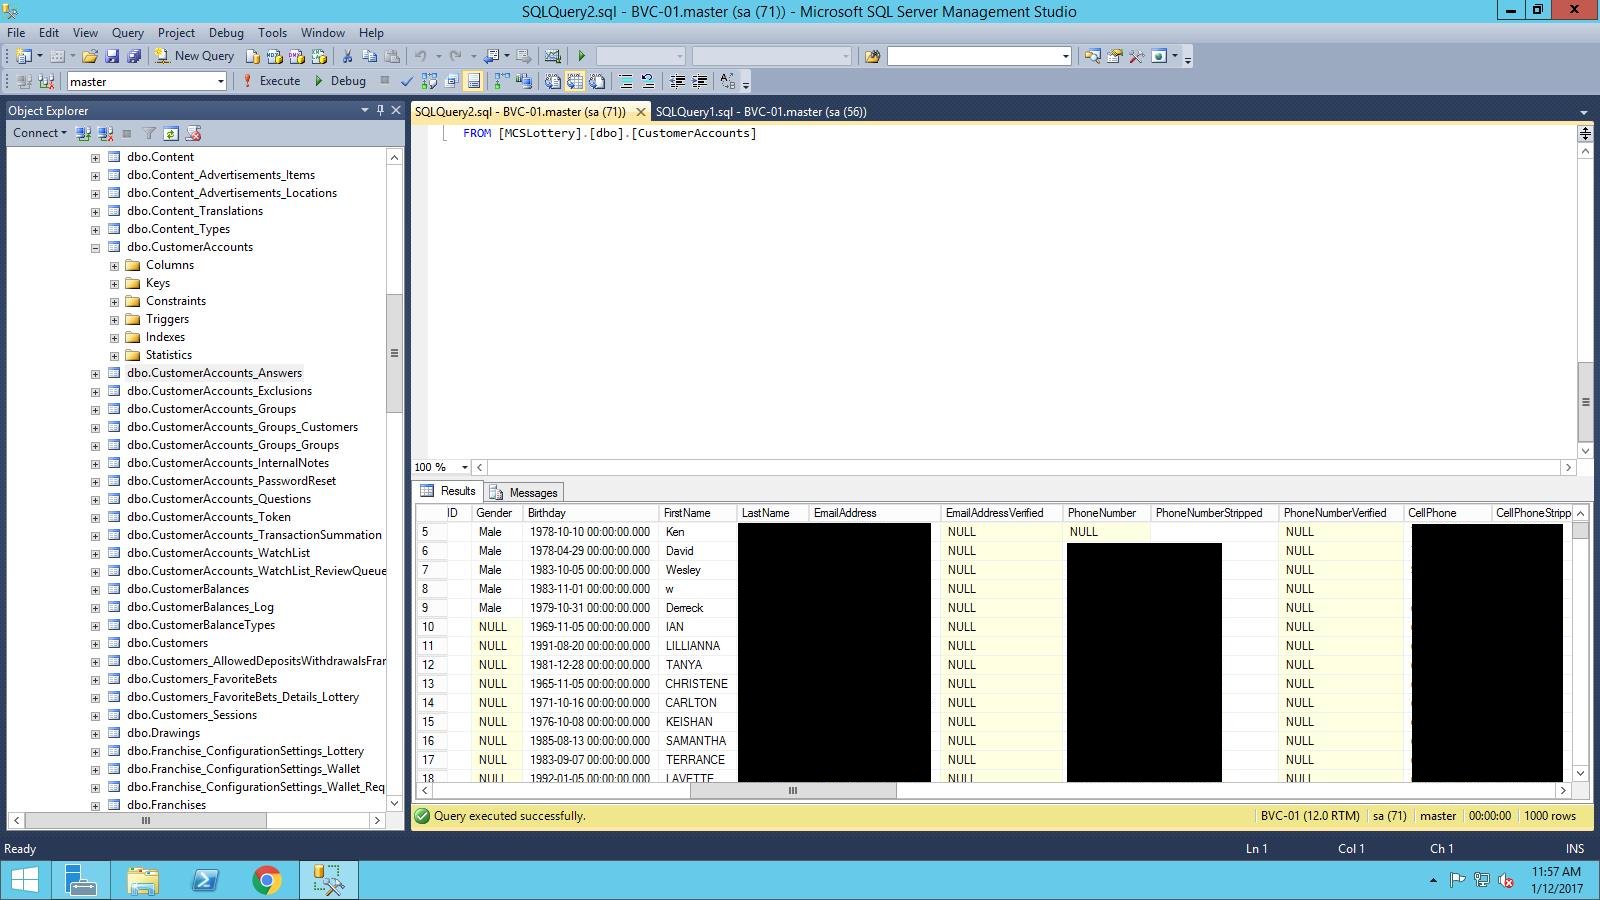Click the Birthday column header
This screenshot has width=1600, height=900.
591,513
